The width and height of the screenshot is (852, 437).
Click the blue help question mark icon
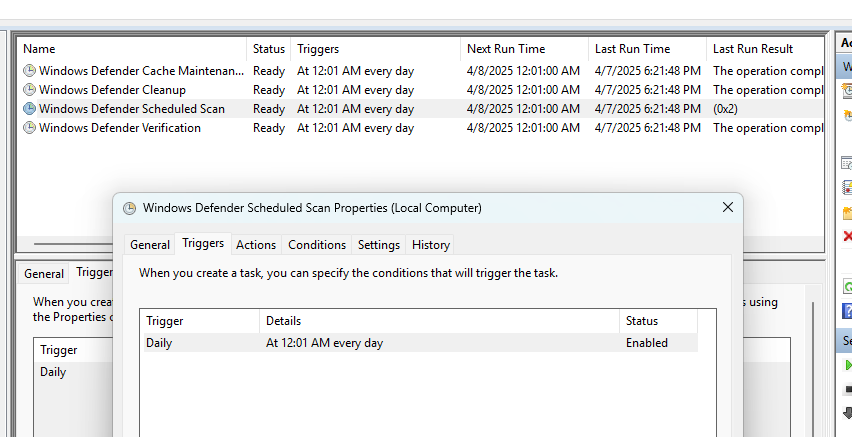847,310
